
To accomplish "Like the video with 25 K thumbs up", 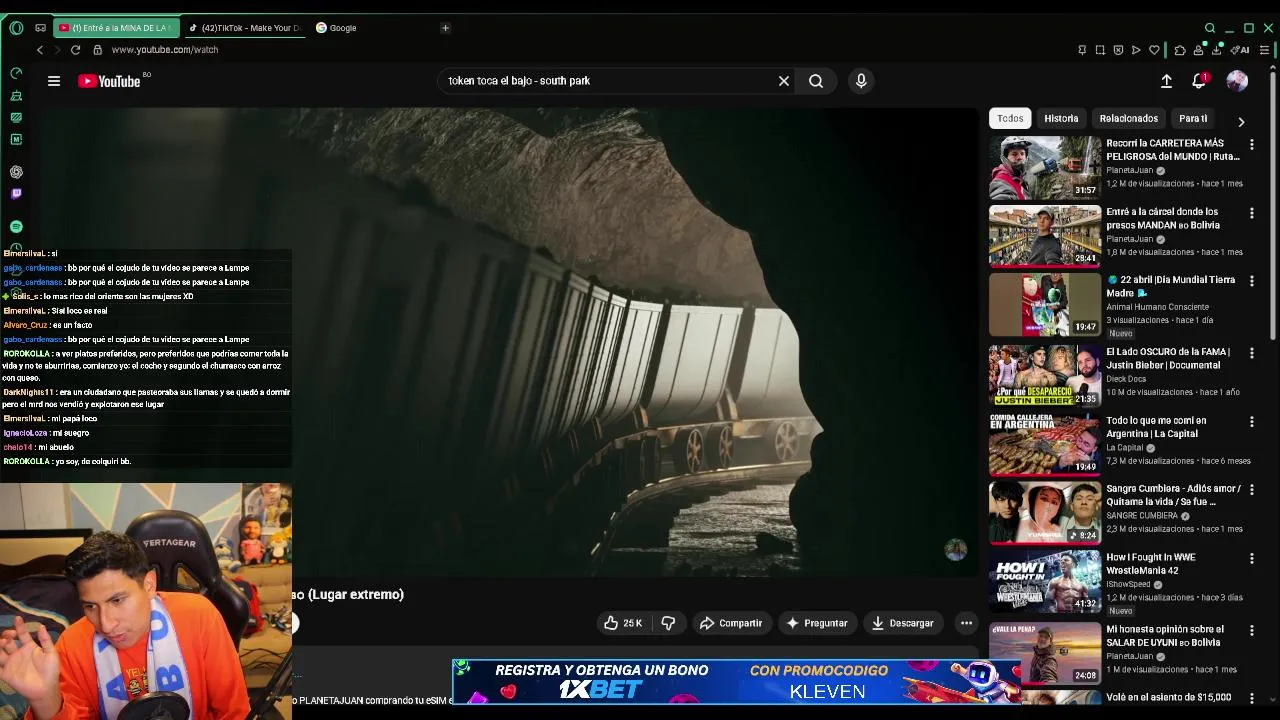I will tap(623, 623).
